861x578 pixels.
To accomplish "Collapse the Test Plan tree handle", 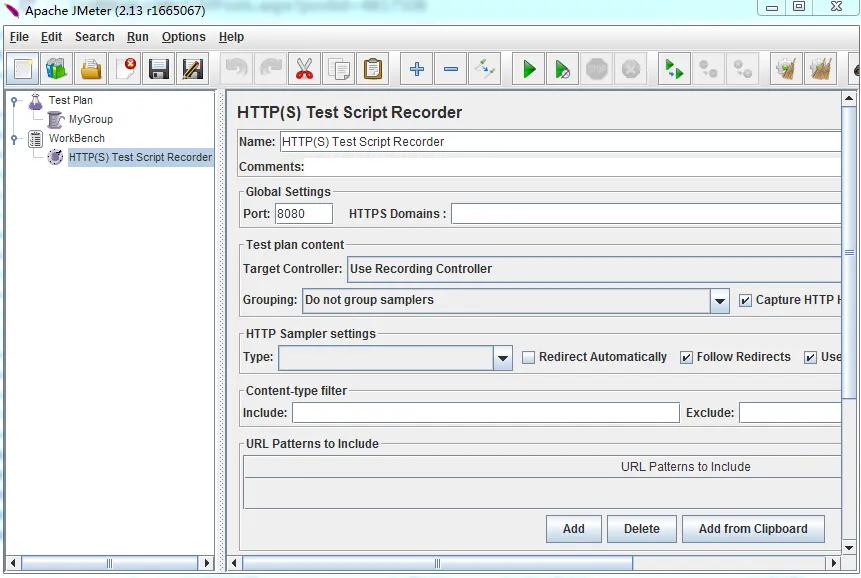I will click(x=15, y=100).
